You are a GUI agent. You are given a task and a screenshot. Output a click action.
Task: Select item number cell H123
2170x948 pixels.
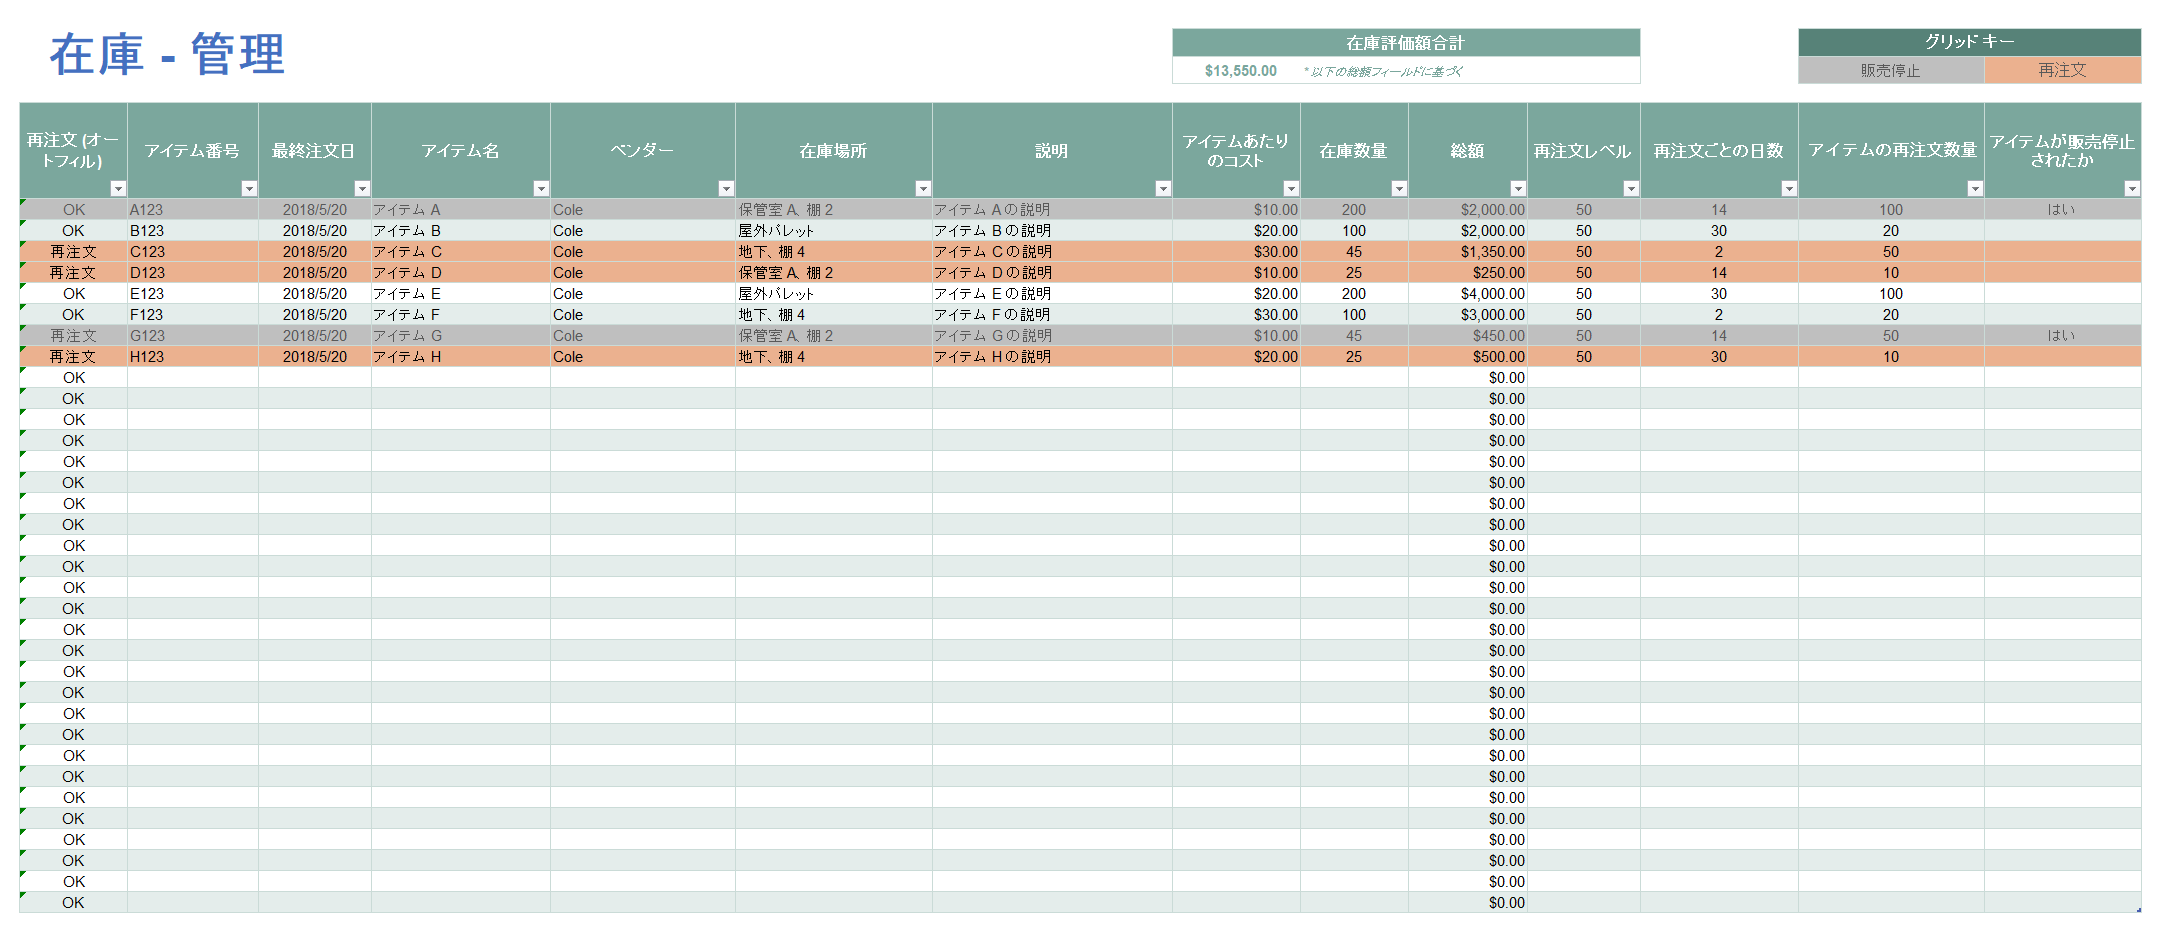[x=192, y=357]
